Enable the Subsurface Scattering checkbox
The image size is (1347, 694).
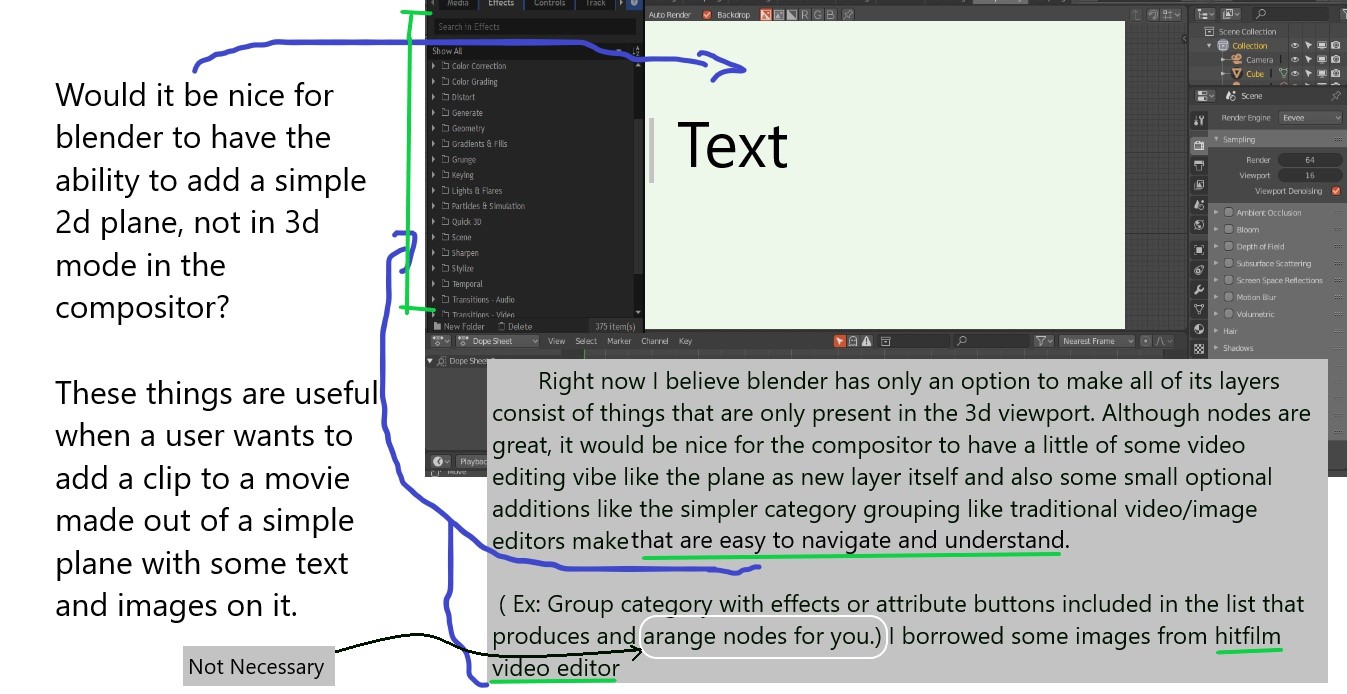[1228, 264]
